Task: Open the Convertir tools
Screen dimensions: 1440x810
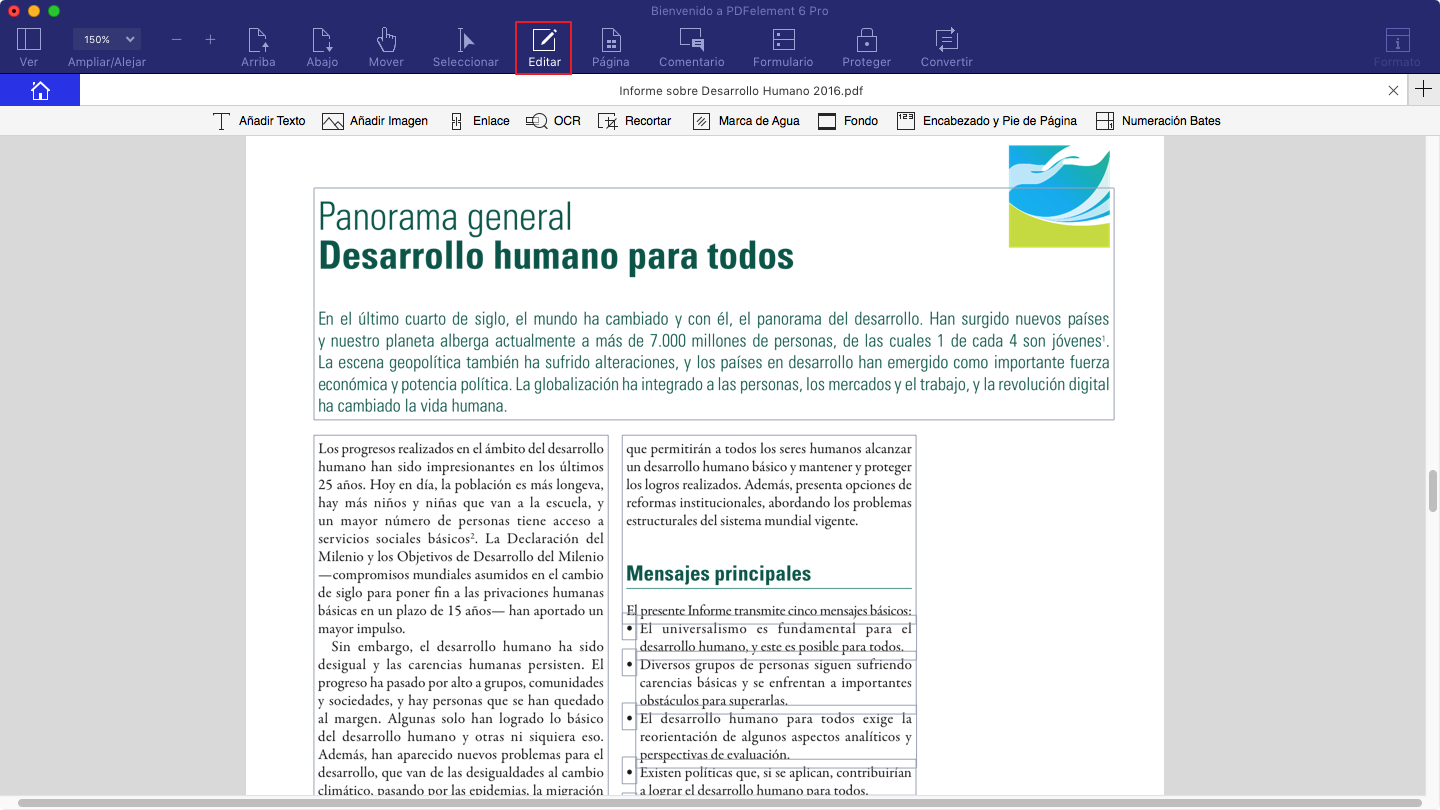Action: click(946, 48)
